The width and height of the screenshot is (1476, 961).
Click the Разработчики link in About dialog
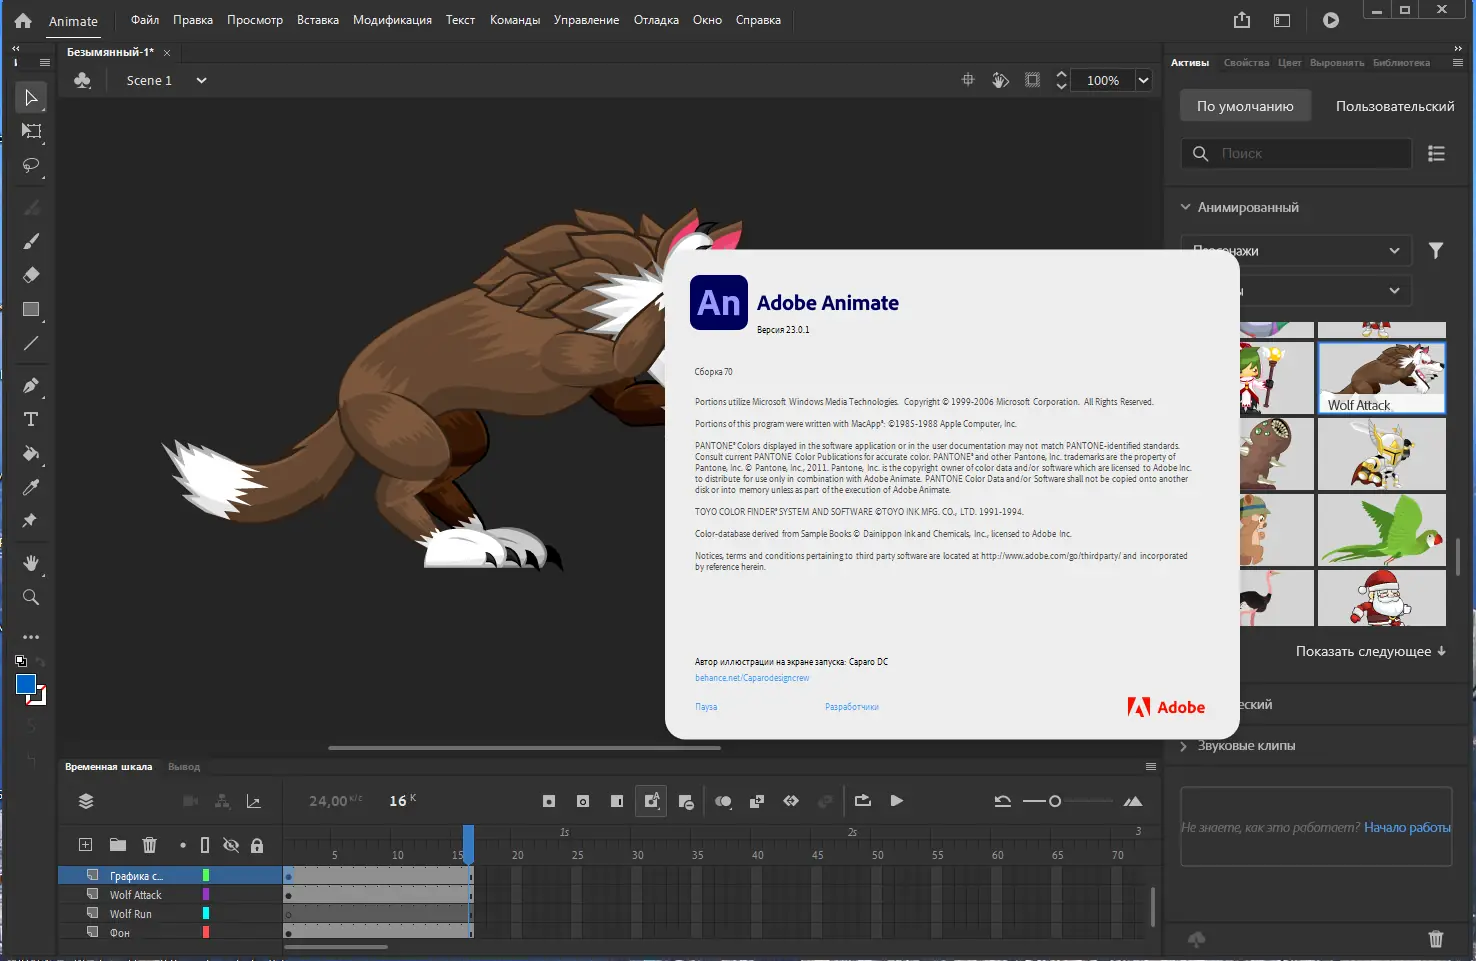[851, 706]
